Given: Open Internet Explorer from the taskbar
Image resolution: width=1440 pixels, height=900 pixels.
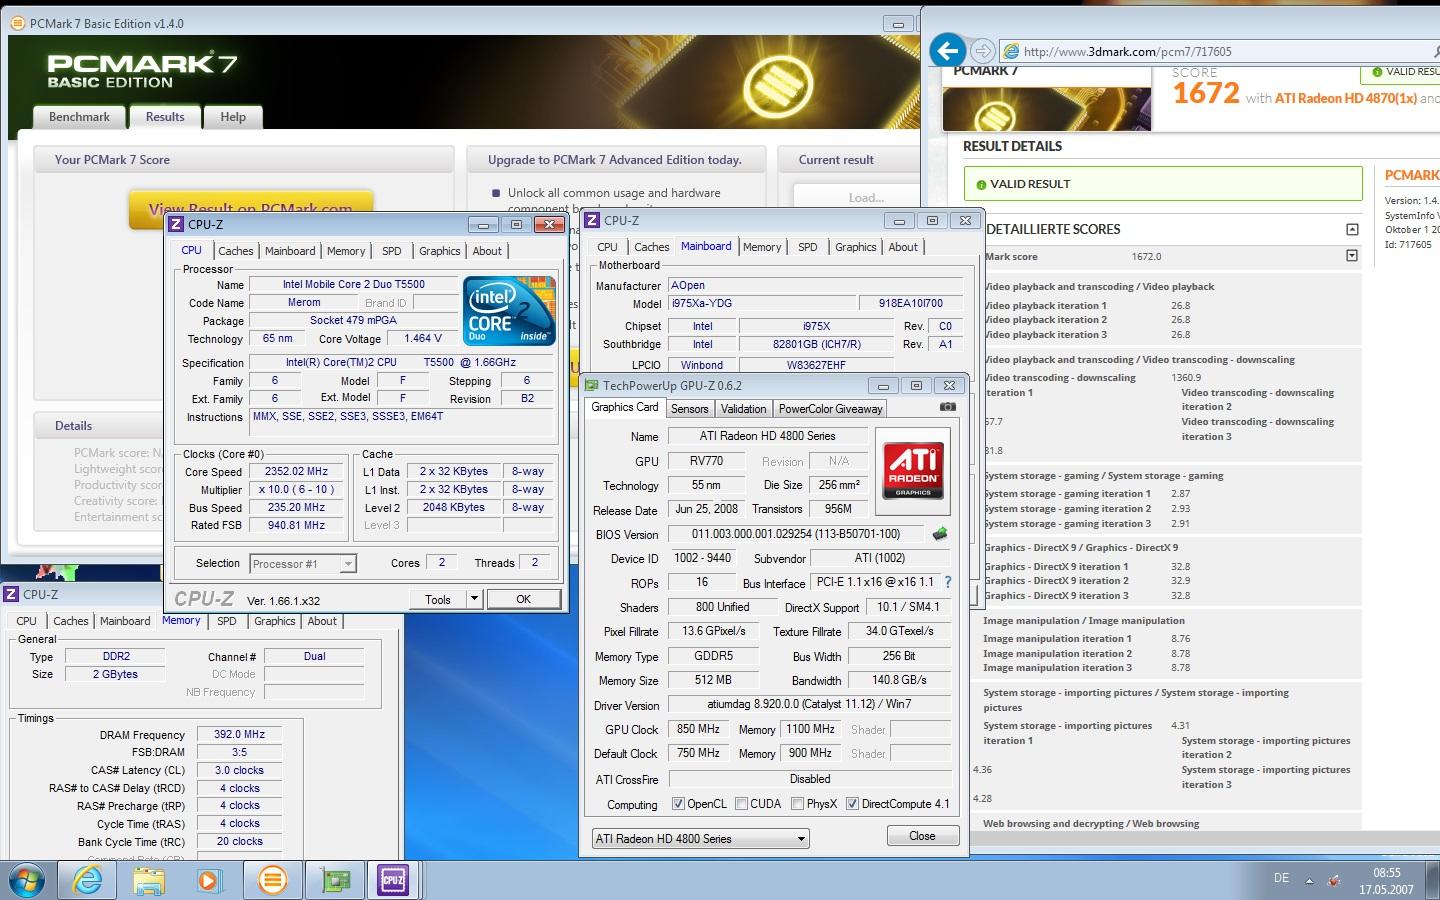Looking at the screenshot, I should point(88,880).
